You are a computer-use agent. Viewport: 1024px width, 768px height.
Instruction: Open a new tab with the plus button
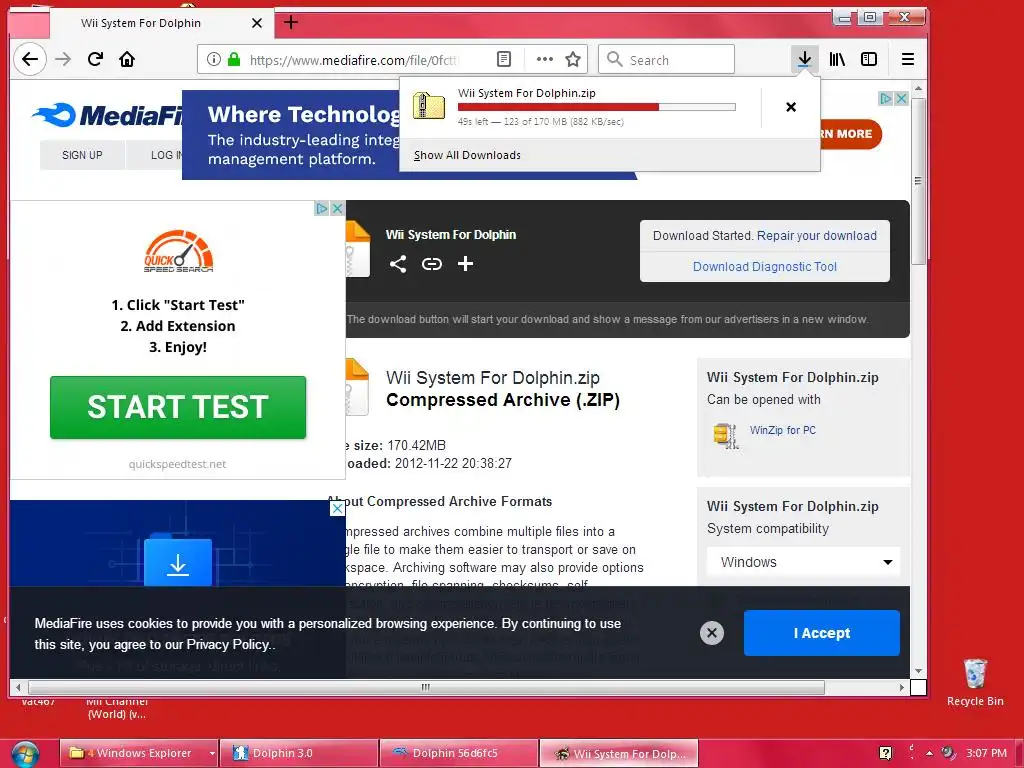point(291,23)
